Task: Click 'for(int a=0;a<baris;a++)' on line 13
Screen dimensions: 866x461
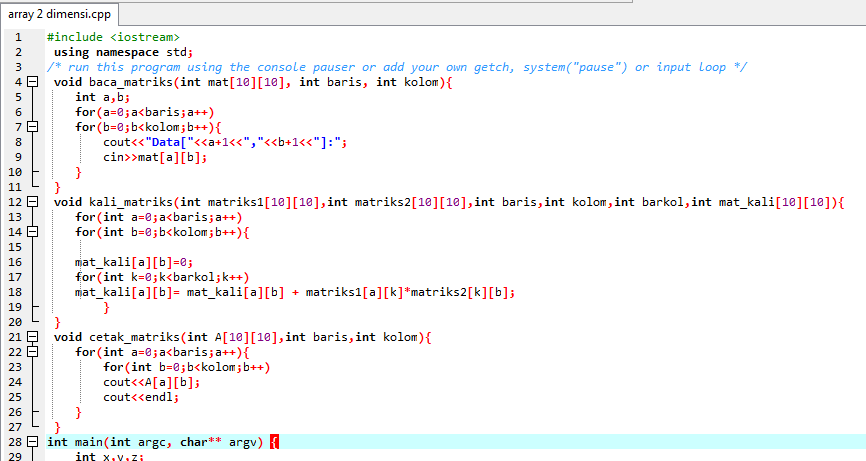Action: tap(159, 217)
